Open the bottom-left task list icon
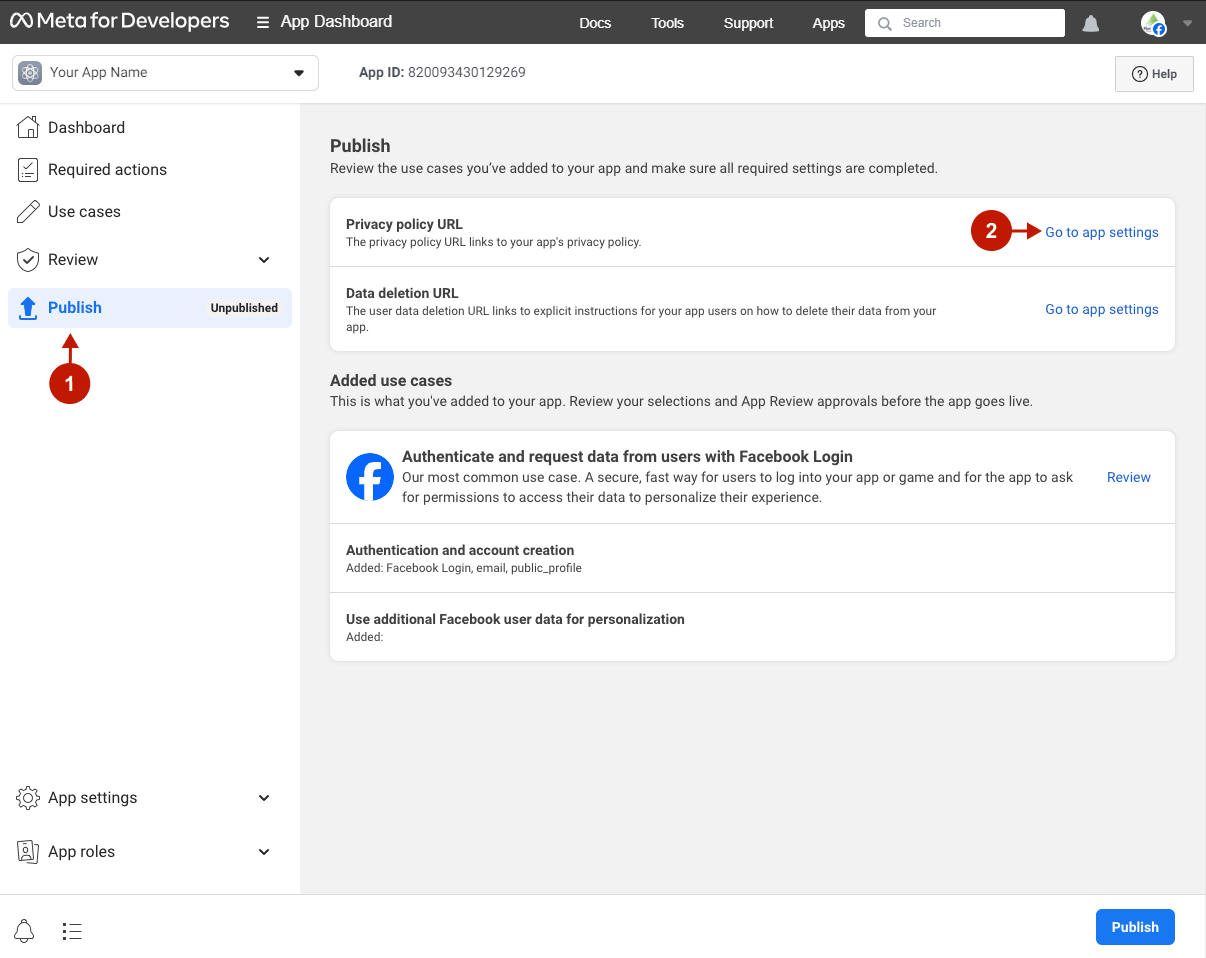 (72, 931)
